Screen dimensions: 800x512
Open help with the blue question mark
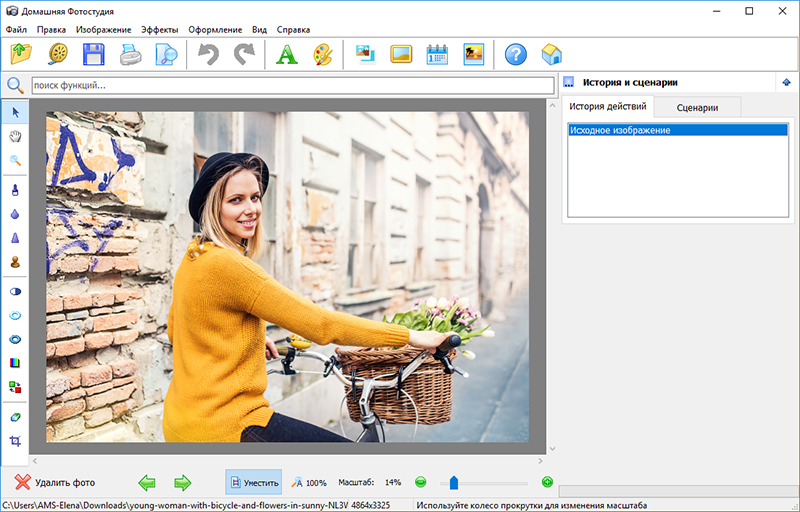point(516,54)
